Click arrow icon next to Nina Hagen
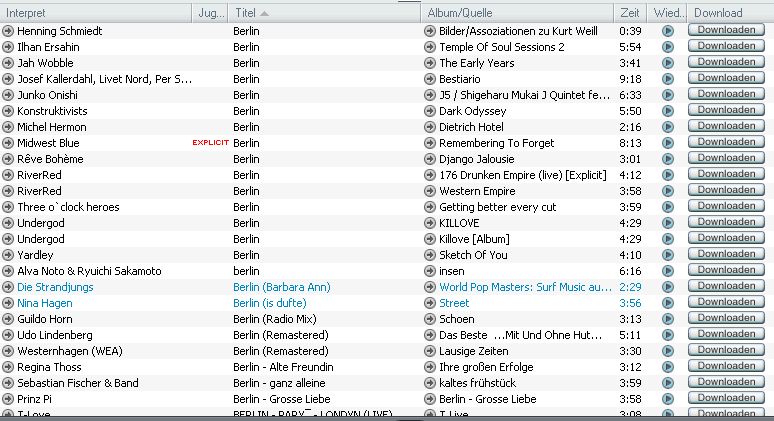The height and width of the screenshot is (421, 774). coord(8,303)
